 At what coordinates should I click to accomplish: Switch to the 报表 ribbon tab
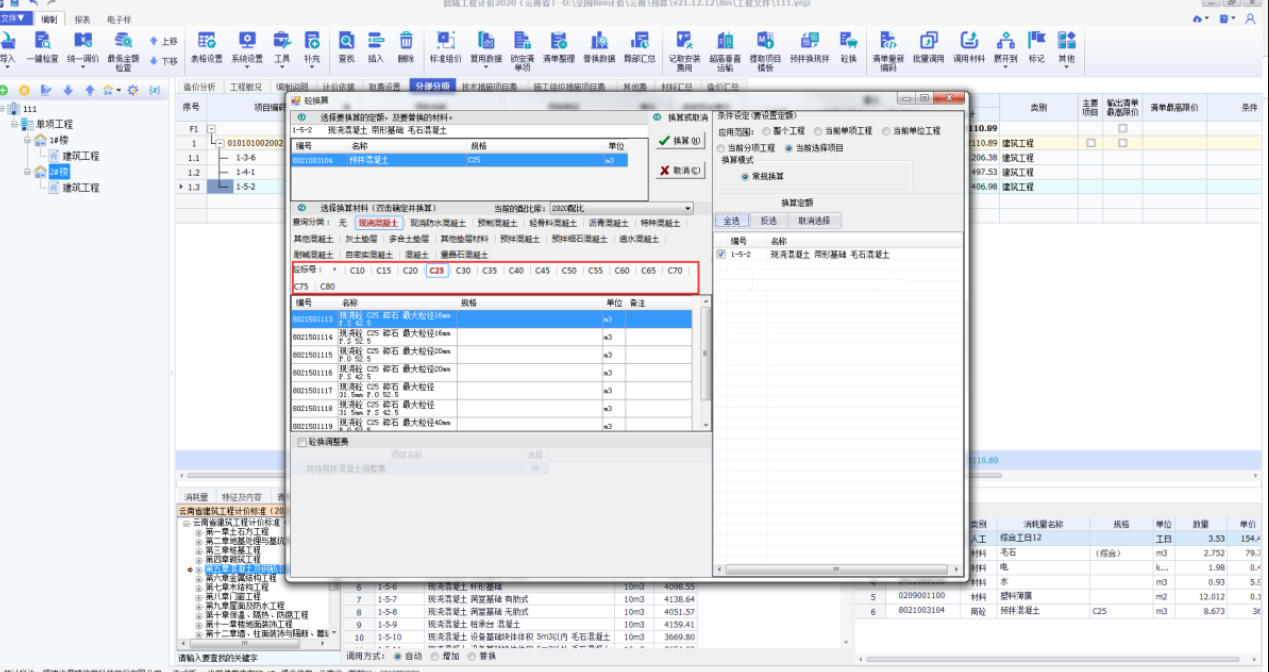click(x=82, y=19)
